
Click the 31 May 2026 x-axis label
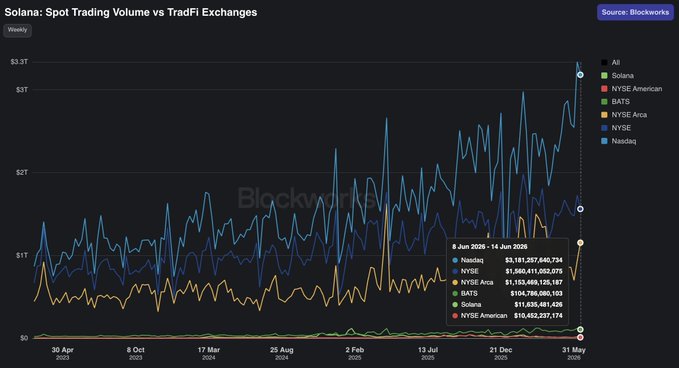tap(574, 353)
